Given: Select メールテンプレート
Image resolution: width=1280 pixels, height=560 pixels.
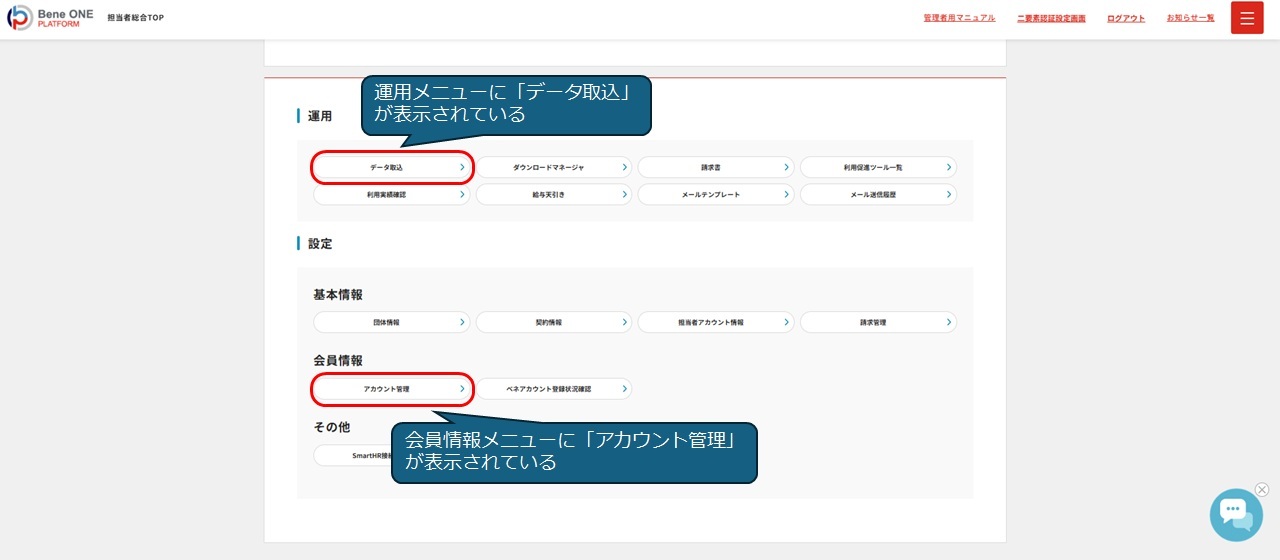Looking at the screenshot, I should click(x=715, y=195).
